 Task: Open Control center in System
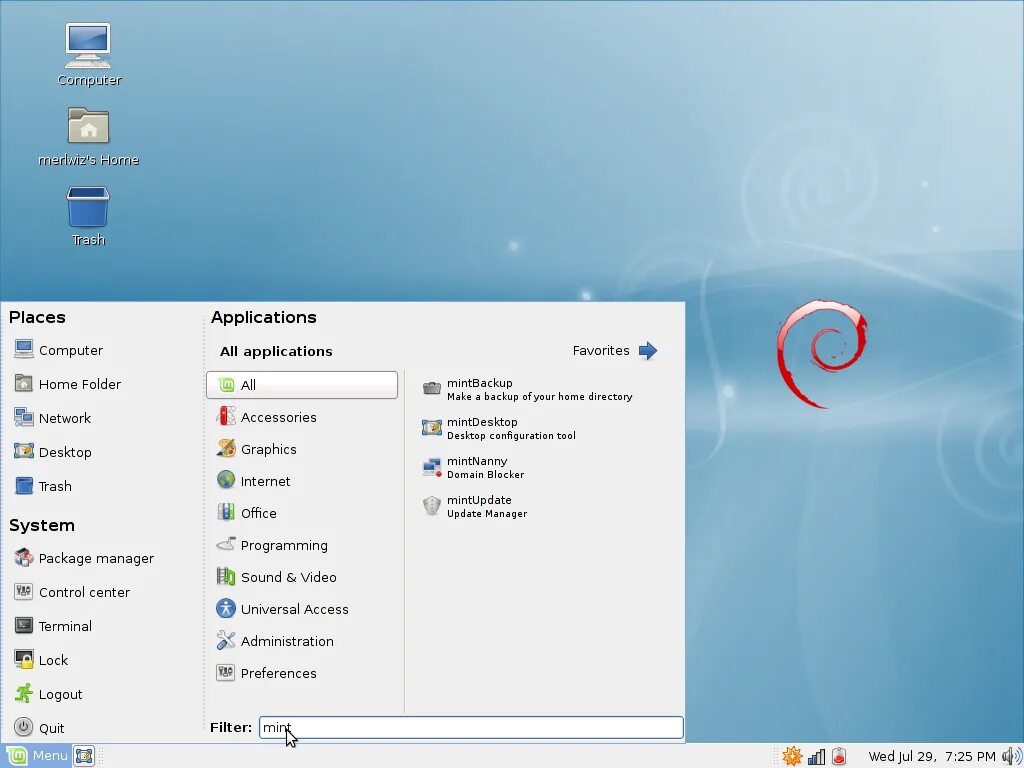[x=72, y=592]
